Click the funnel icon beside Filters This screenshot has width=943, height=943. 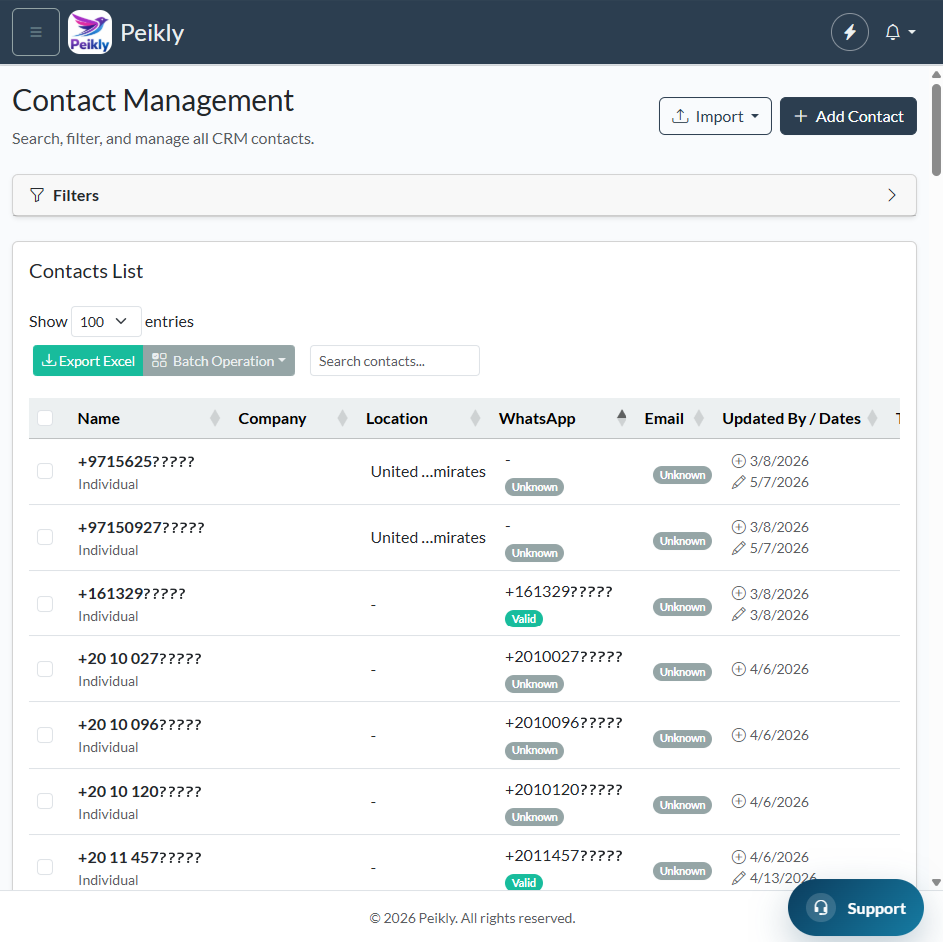[37, 195]
